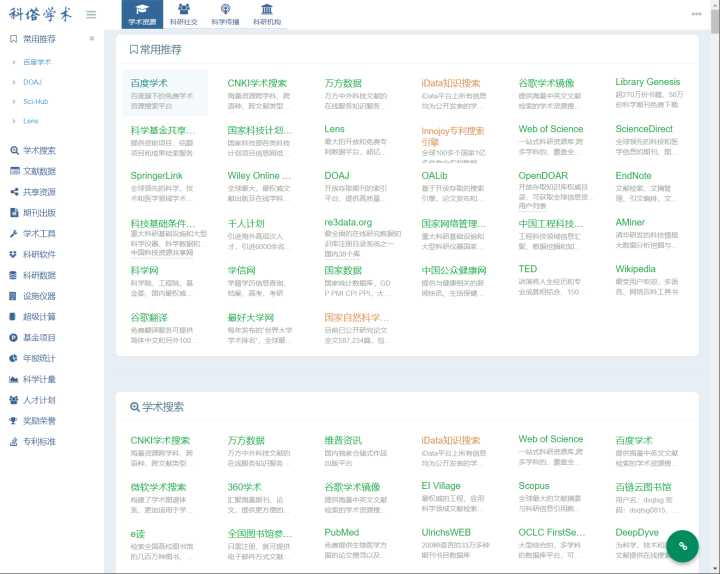Open the e读 card

click(x=165, y=545)
